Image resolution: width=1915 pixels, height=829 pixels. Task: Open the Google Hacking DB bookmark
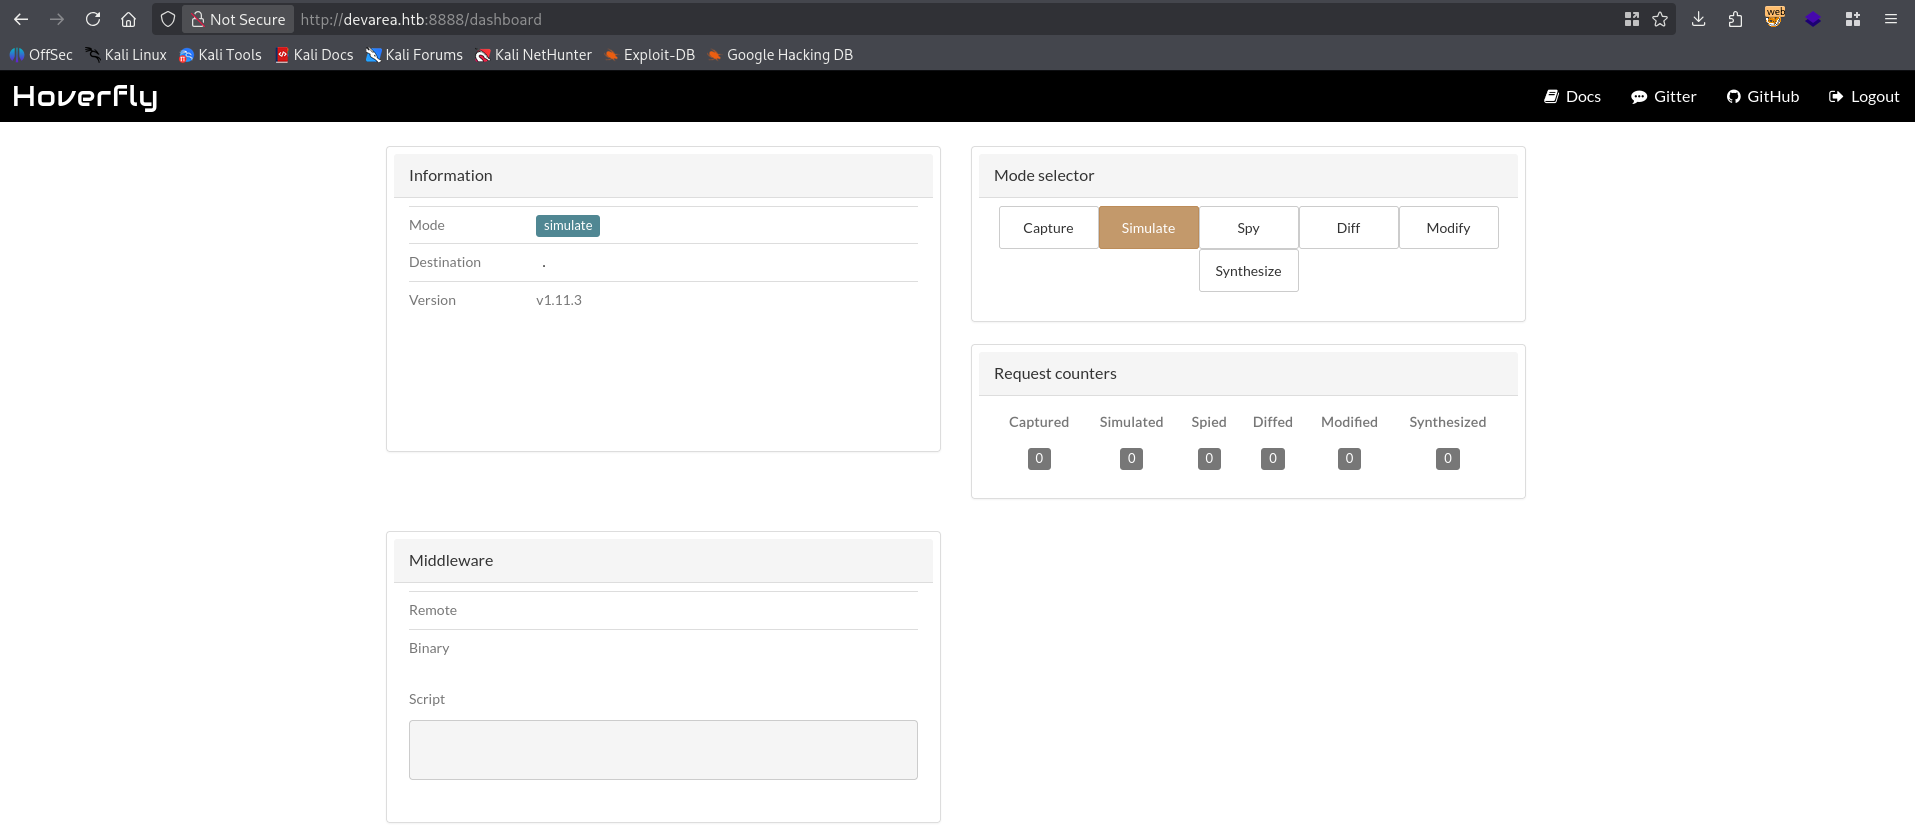[780, 55]
